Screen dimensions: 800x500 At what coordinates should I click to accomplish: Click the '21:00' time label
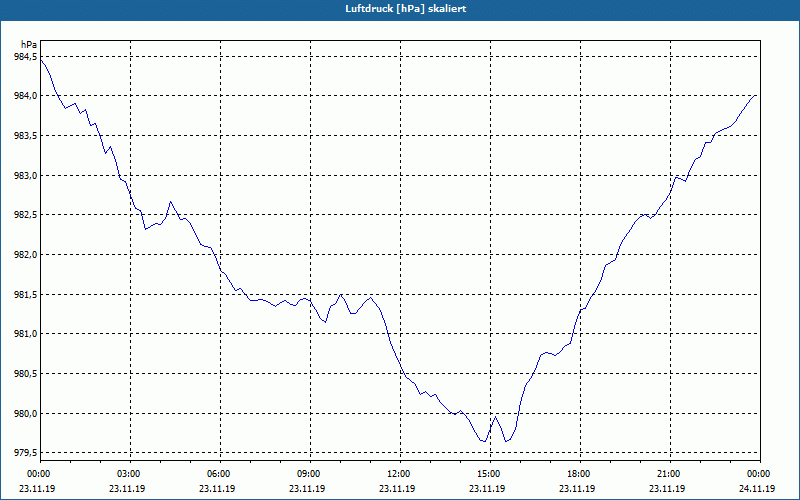(x=670, y=473)
